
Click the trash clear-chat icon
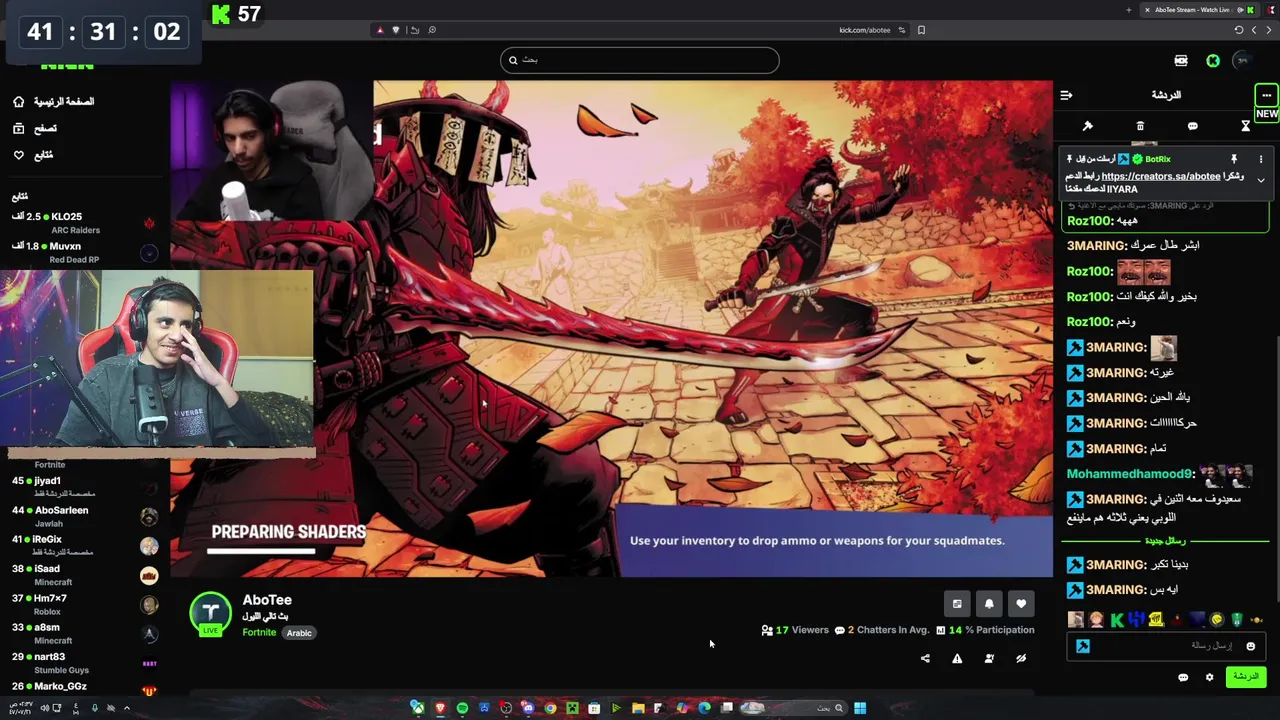click(x=1140, y=126)
